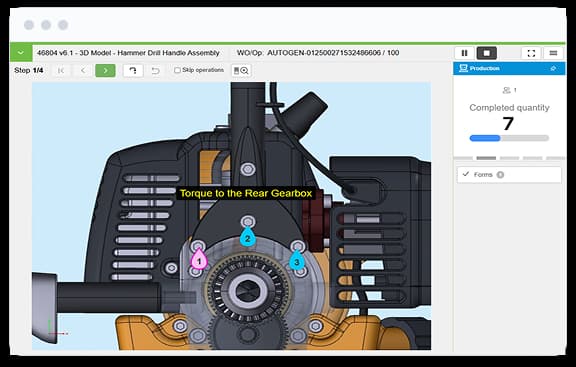Click the undo arrow icon

(156, 71)
